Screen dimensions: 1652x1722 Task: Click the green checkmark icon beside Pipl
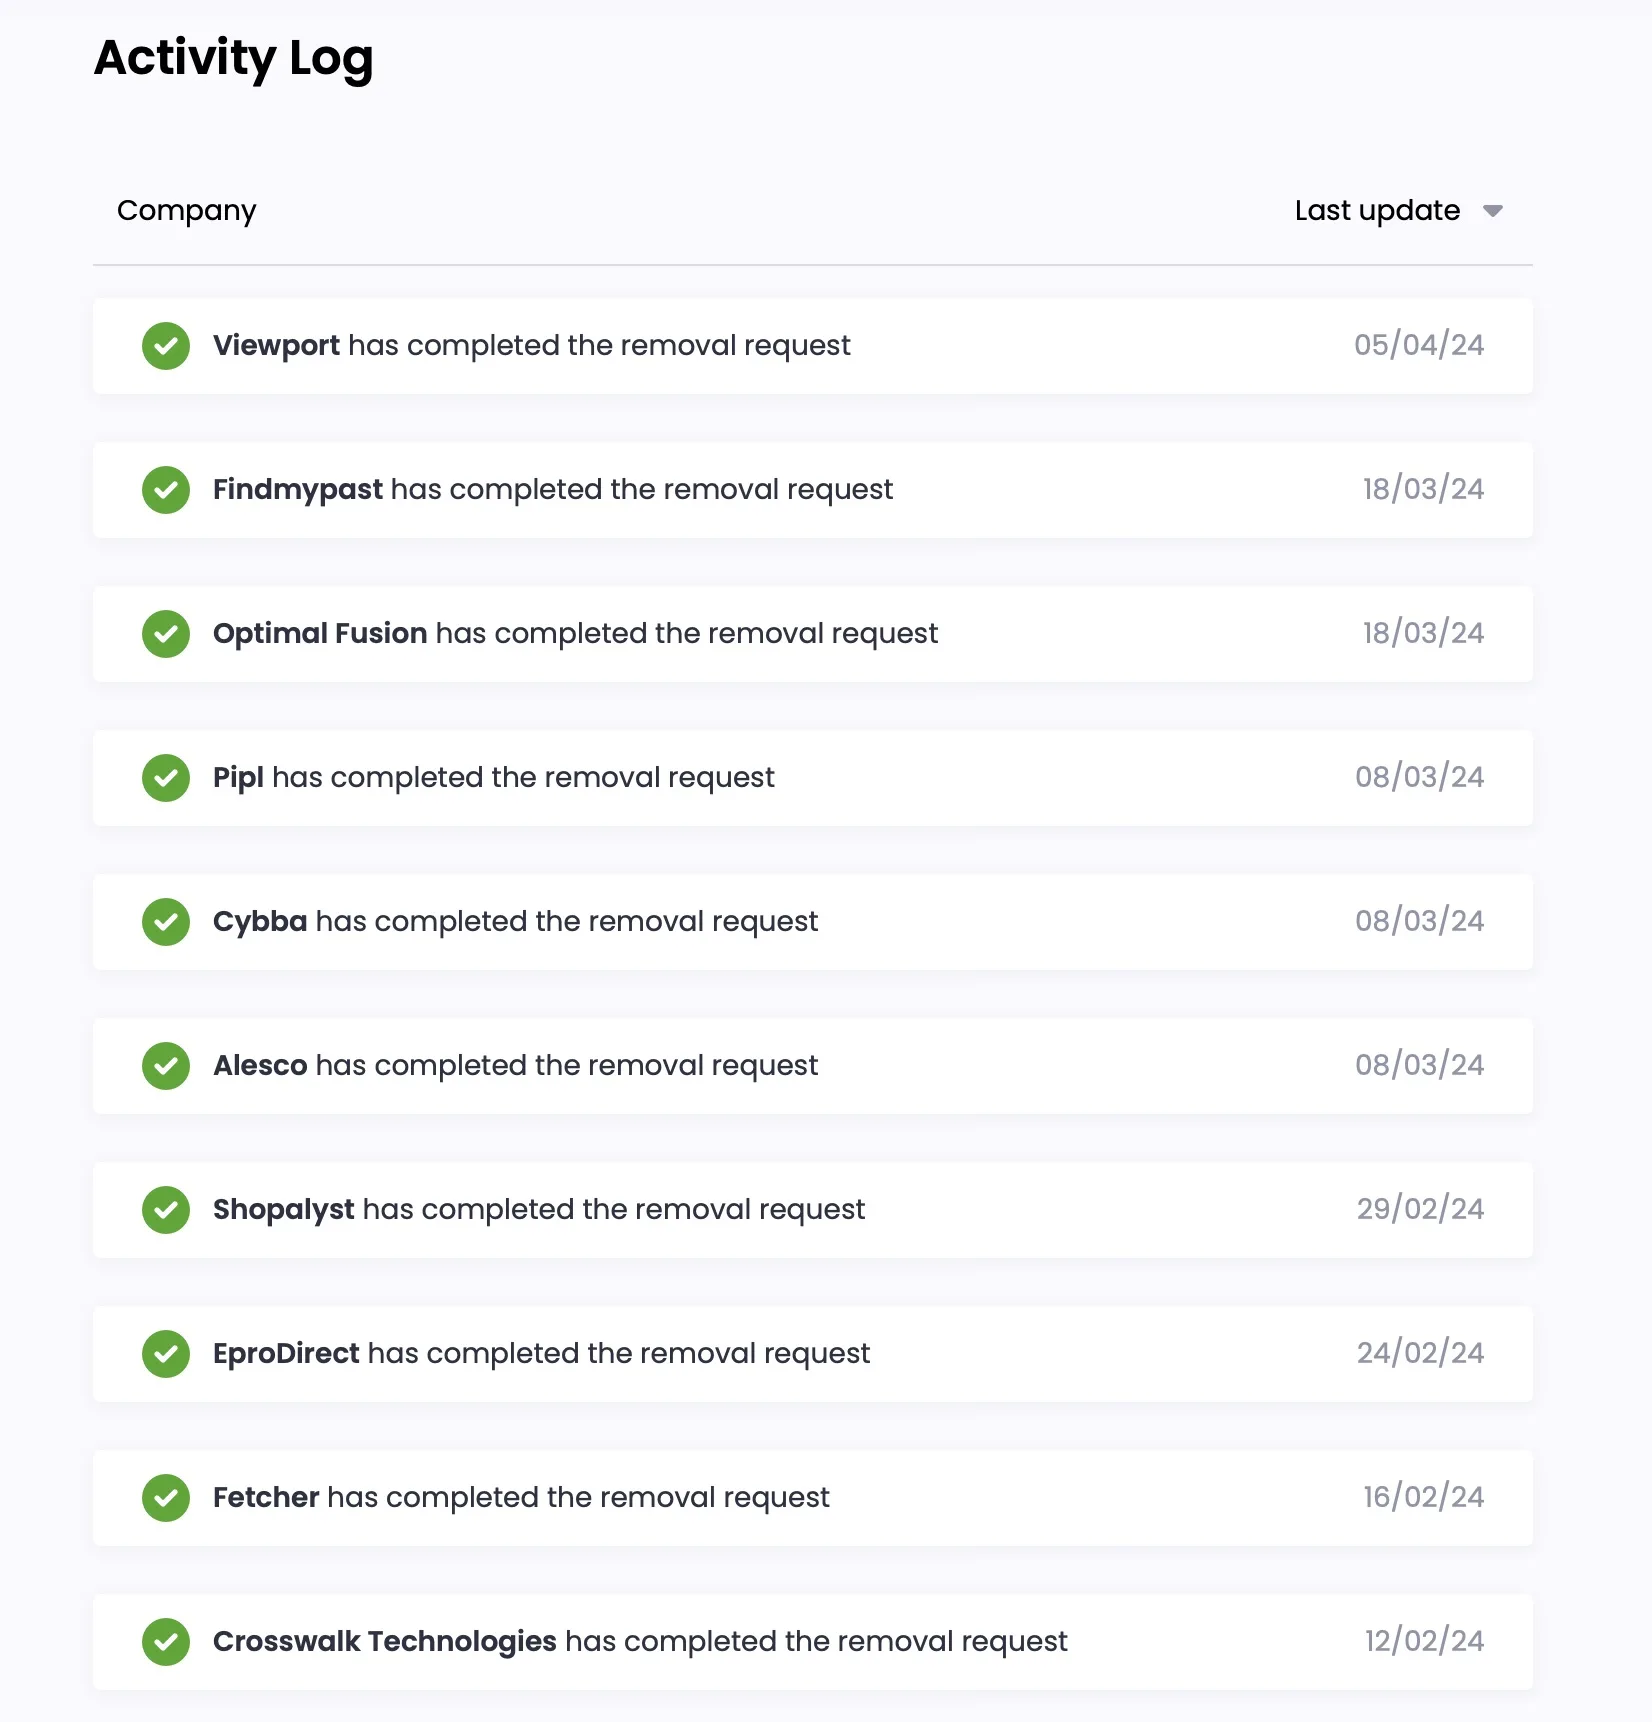coord(166,778)
